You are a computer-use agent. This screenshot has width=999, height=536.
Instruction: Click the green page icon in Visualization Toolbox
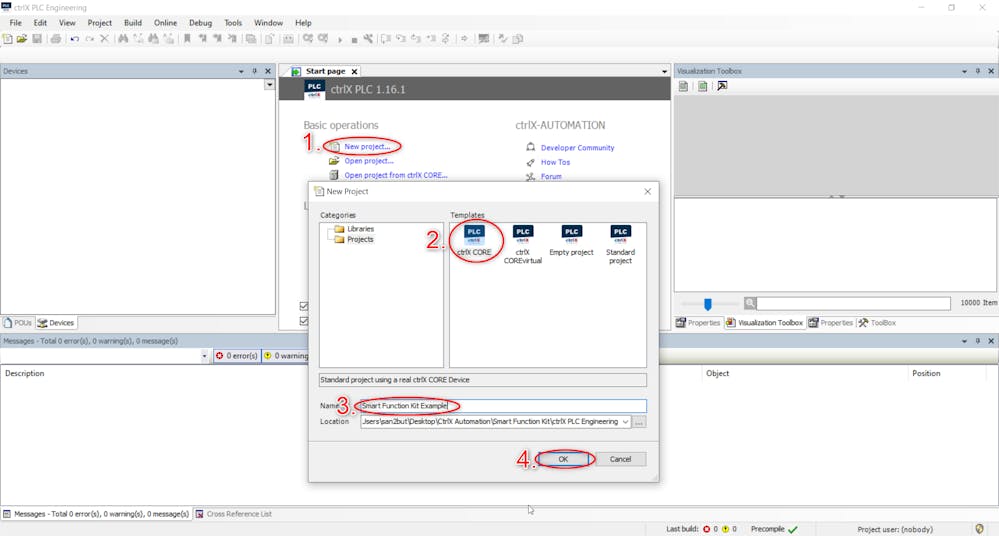702,86
